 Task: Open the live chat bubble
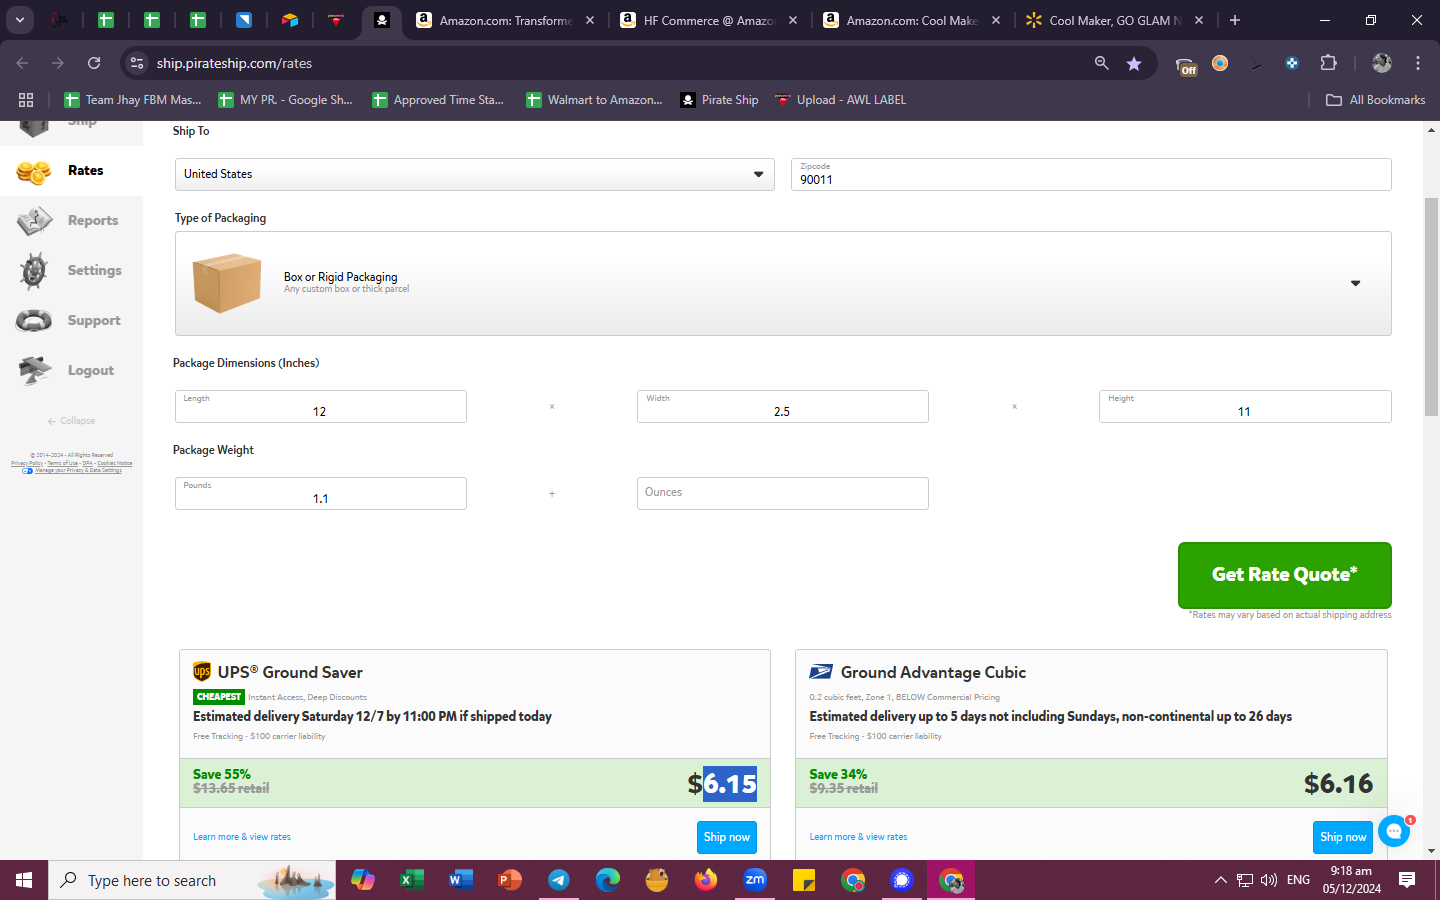1394,831
